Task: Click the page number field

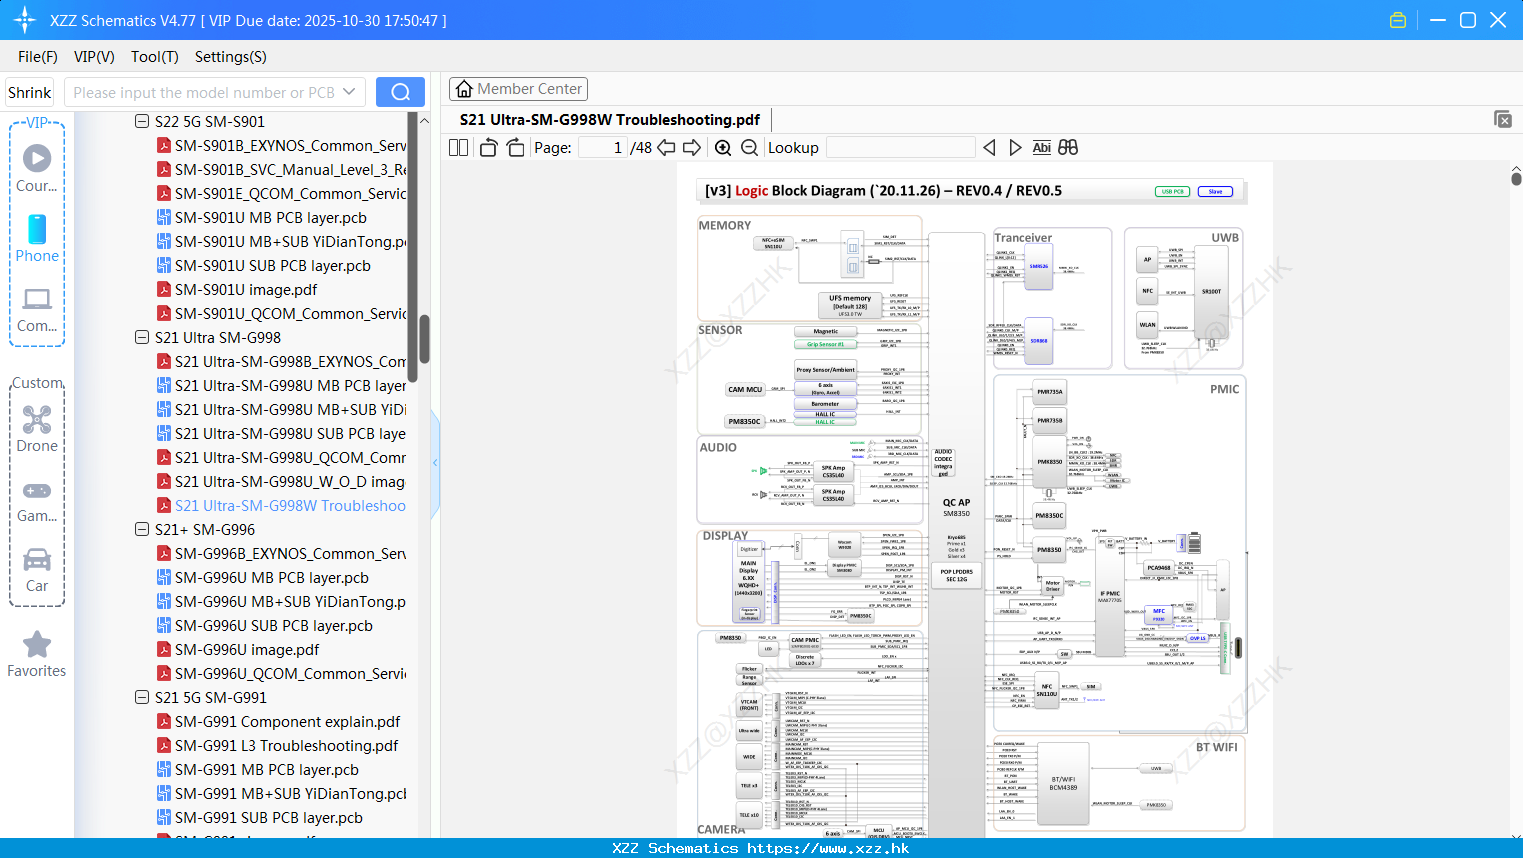Action: (603, 147)
